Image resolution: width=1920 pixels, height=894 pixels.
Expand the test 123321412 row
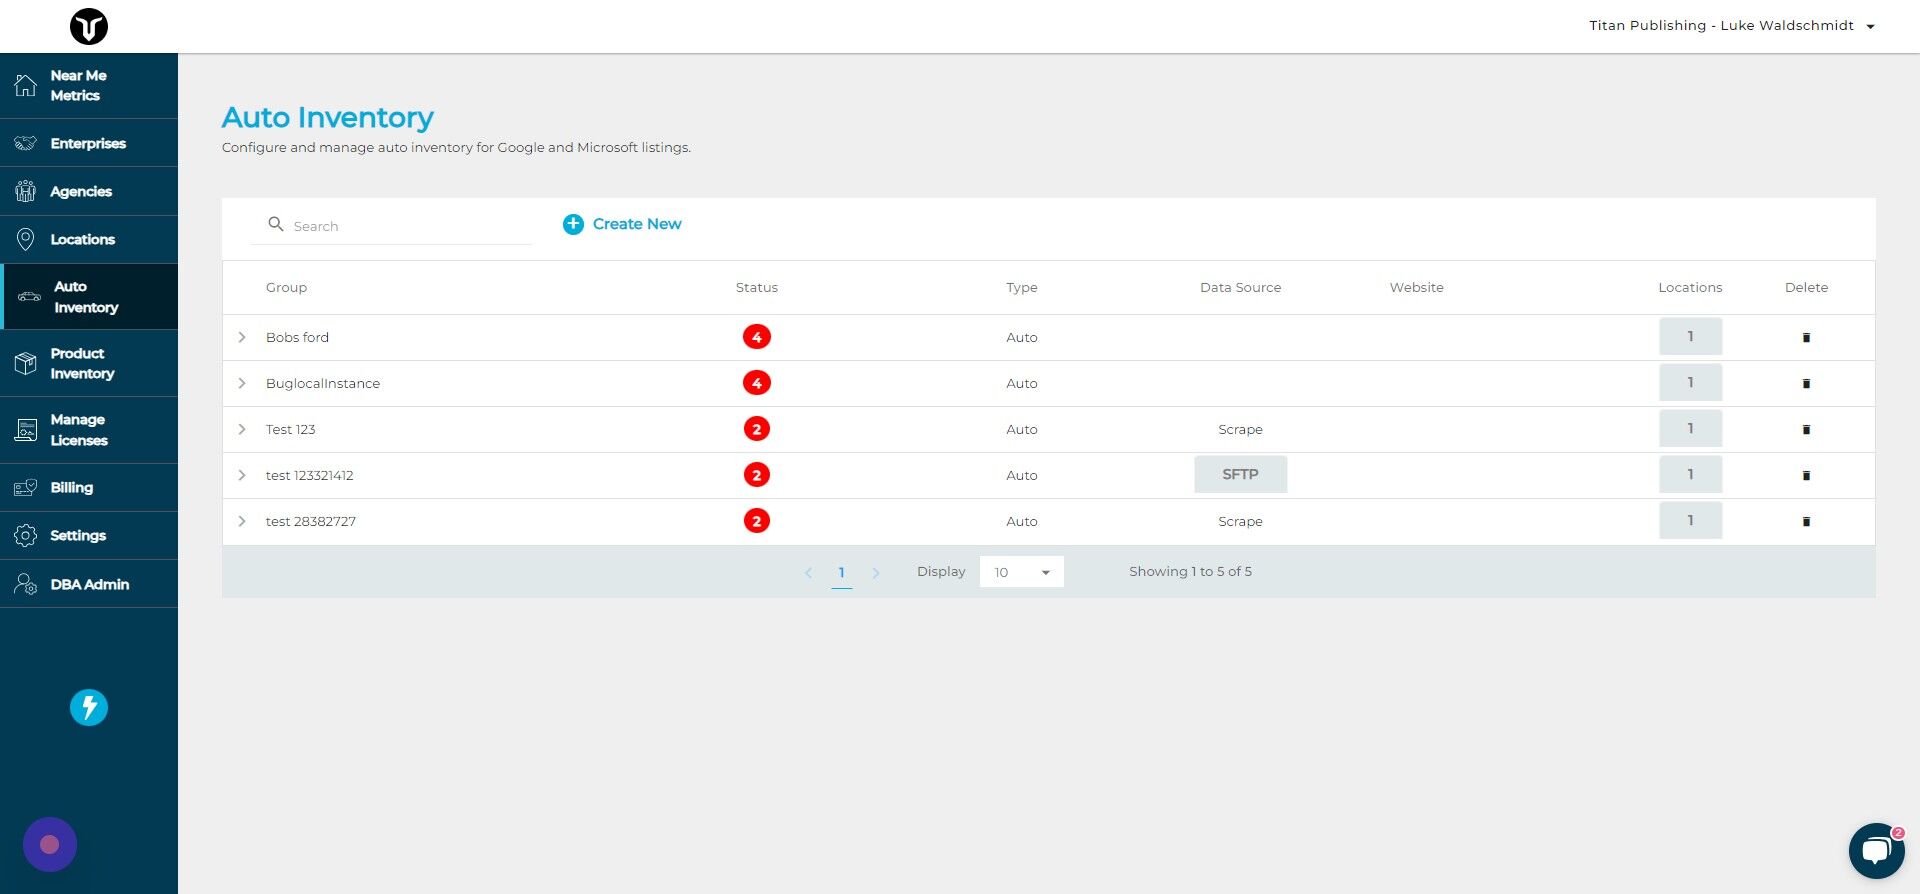(x=242, y=475)
